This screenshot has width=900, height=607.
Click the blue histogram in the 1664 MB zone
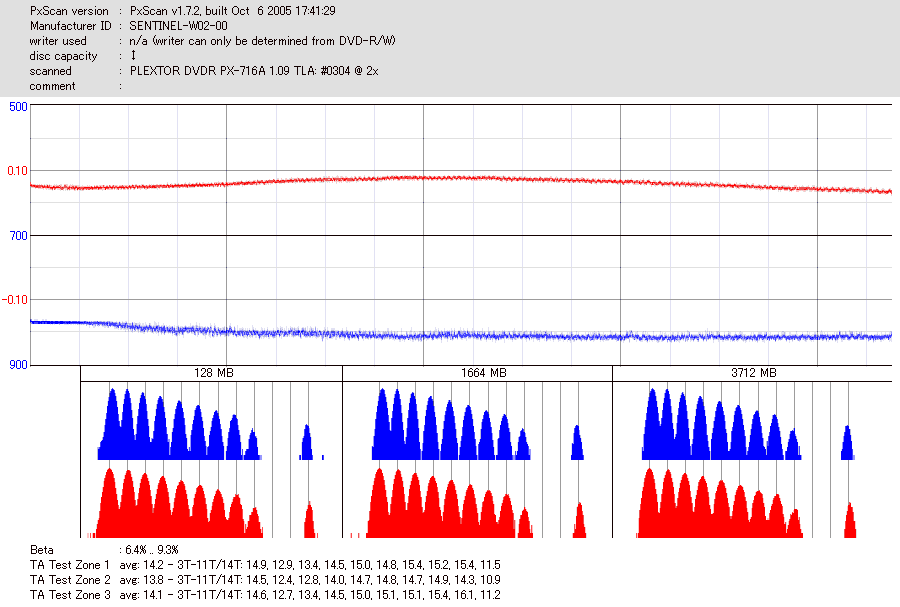[x=451, y=436]
